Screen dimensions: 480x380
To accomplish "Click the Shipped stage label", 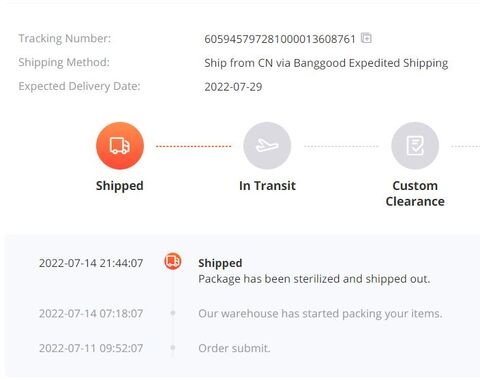I will (x=120, y=186).
